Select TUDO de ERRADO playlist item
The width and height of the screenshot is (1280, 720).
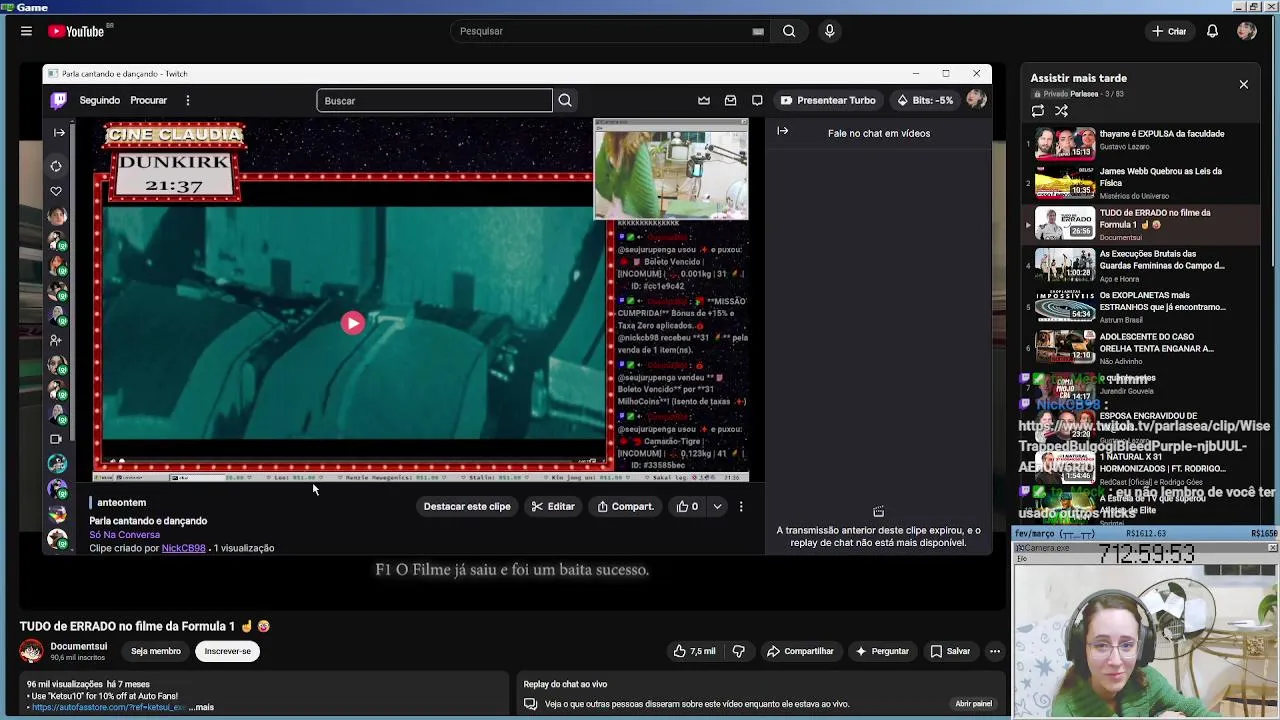(x=1140, y=224)
